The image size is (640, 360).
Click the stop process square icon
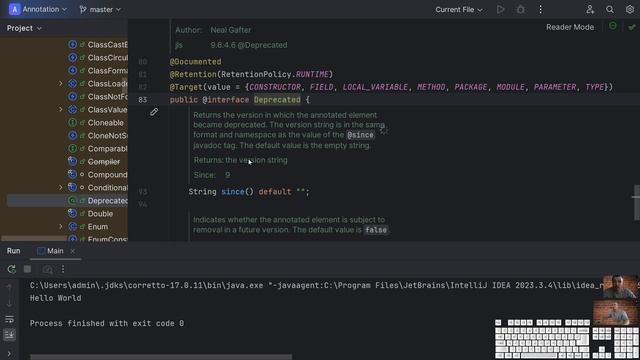27,269
